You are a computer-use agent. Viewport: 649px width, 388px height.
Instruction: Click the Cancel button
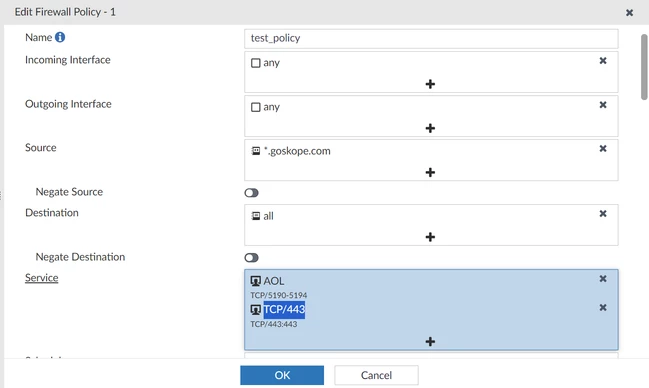click(376, 375)
